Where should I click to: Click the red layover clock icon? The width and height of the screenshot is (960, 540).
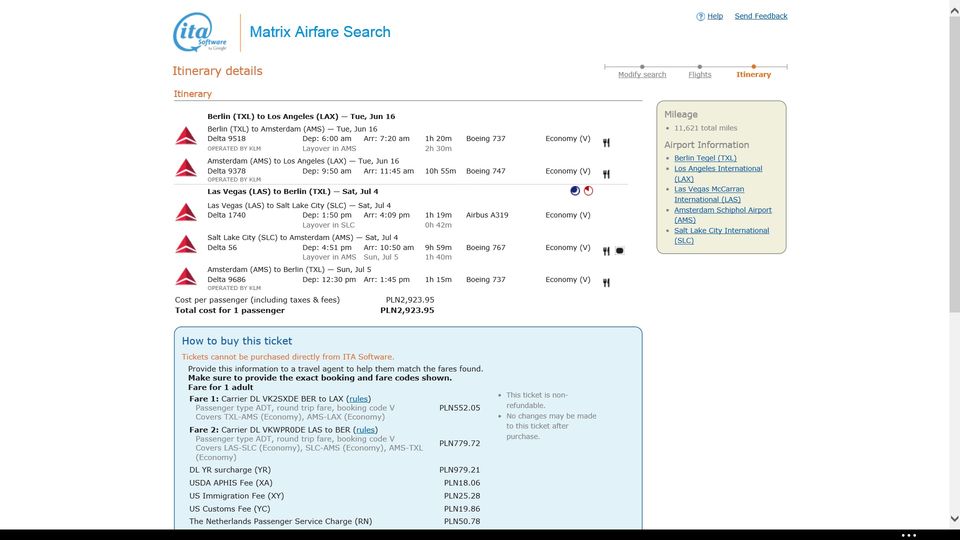(588, 191)
